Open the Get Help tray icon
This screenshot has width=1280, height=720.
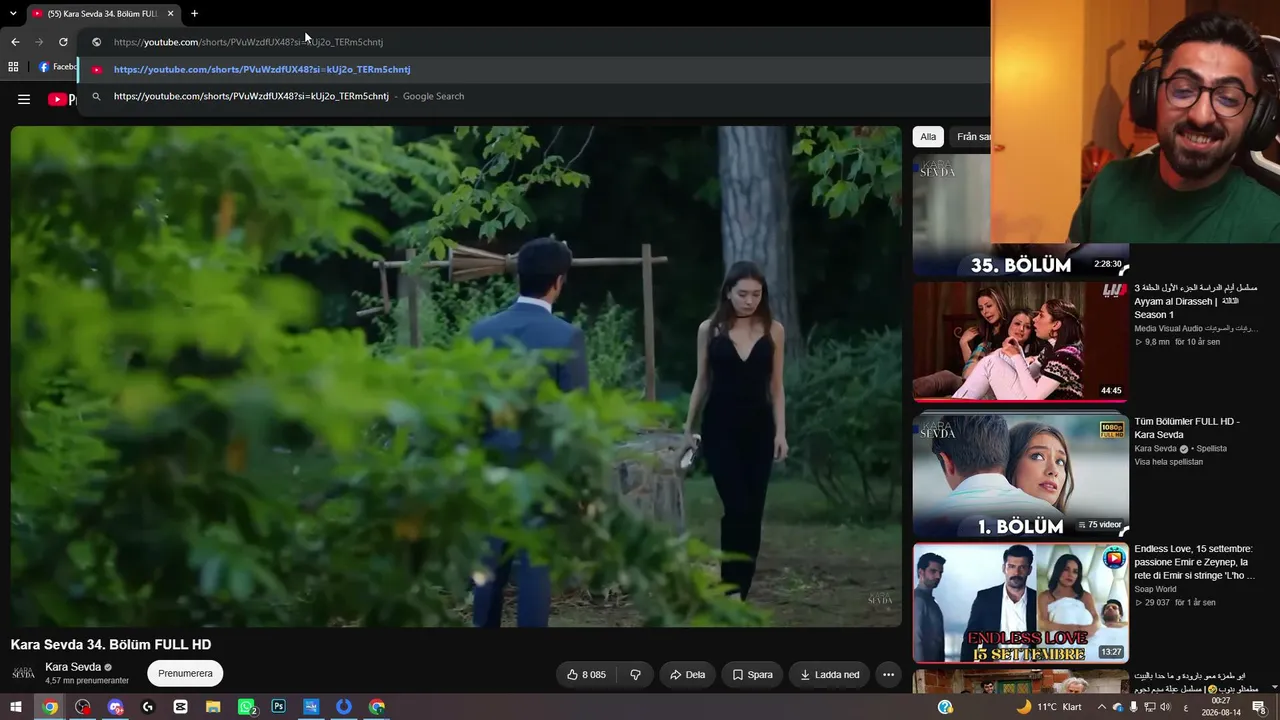coord(945,707)
